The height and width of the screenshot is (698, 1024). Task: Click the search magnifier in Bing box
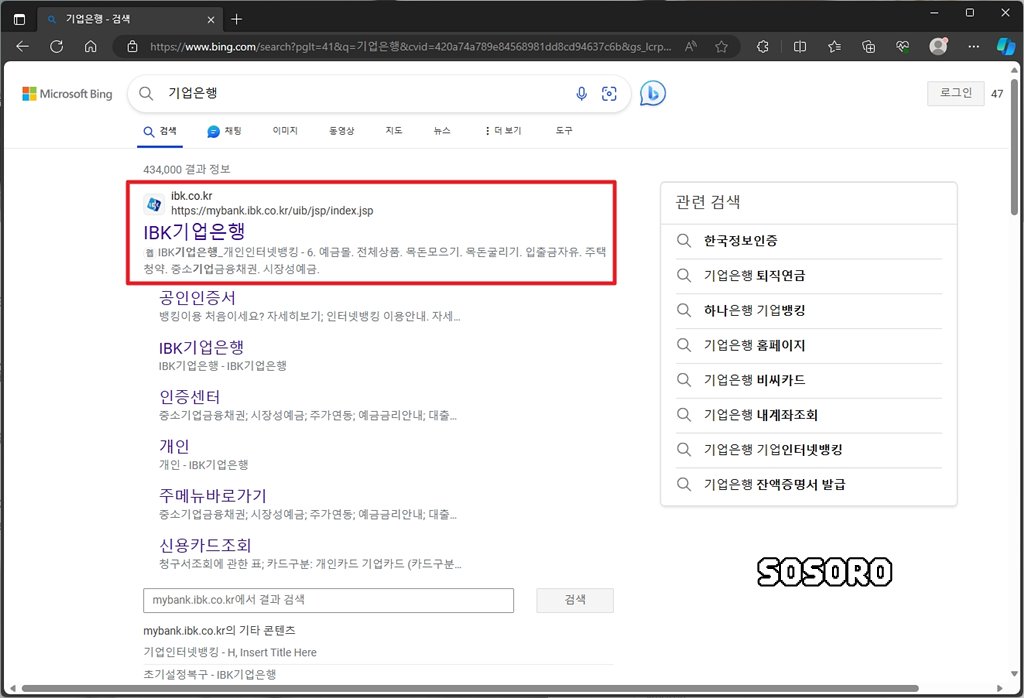(146, 94)
